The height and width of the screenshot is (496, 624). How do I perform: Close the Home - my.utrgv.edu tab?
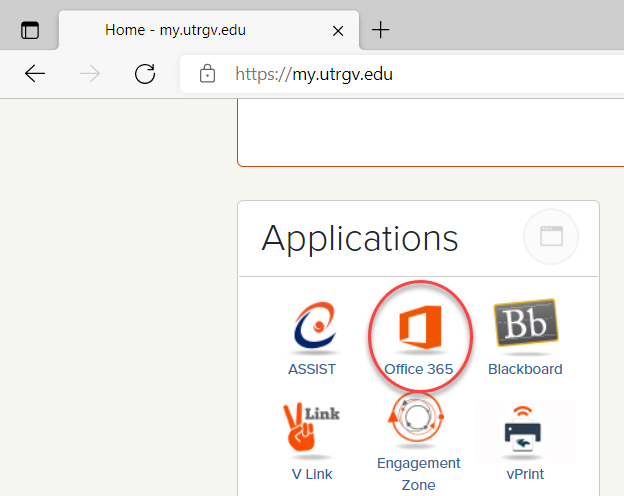(x=338, y=31)
